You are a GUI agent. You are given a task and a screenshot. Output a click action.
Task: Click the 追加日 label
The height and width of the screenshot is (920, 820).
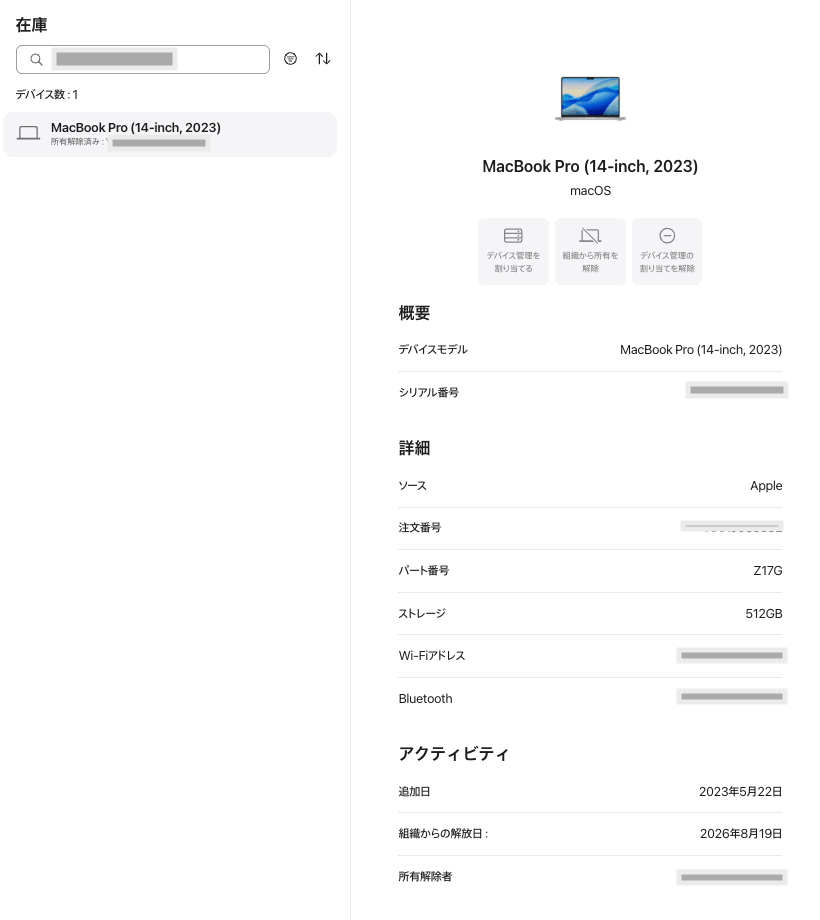tap(414, 792)
